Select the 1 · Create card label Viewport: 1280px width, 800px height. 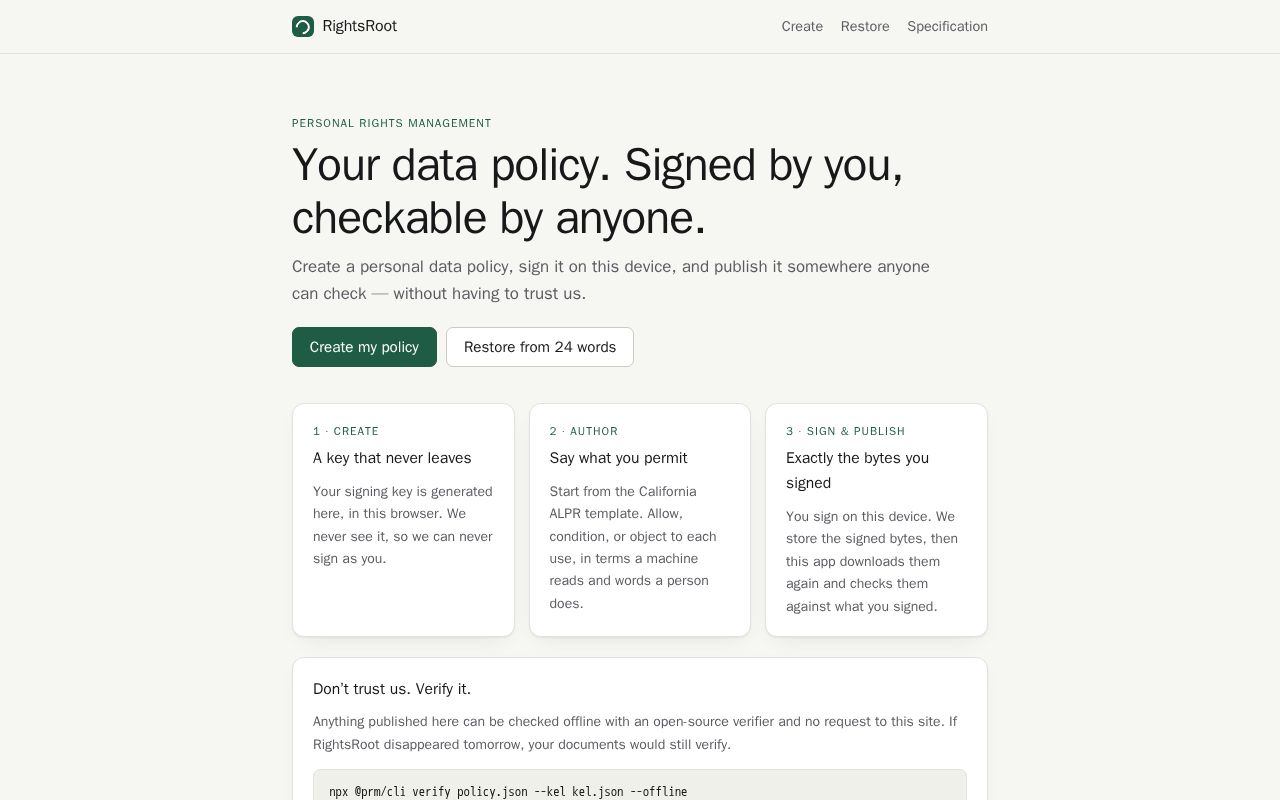[x=346, y=431]
